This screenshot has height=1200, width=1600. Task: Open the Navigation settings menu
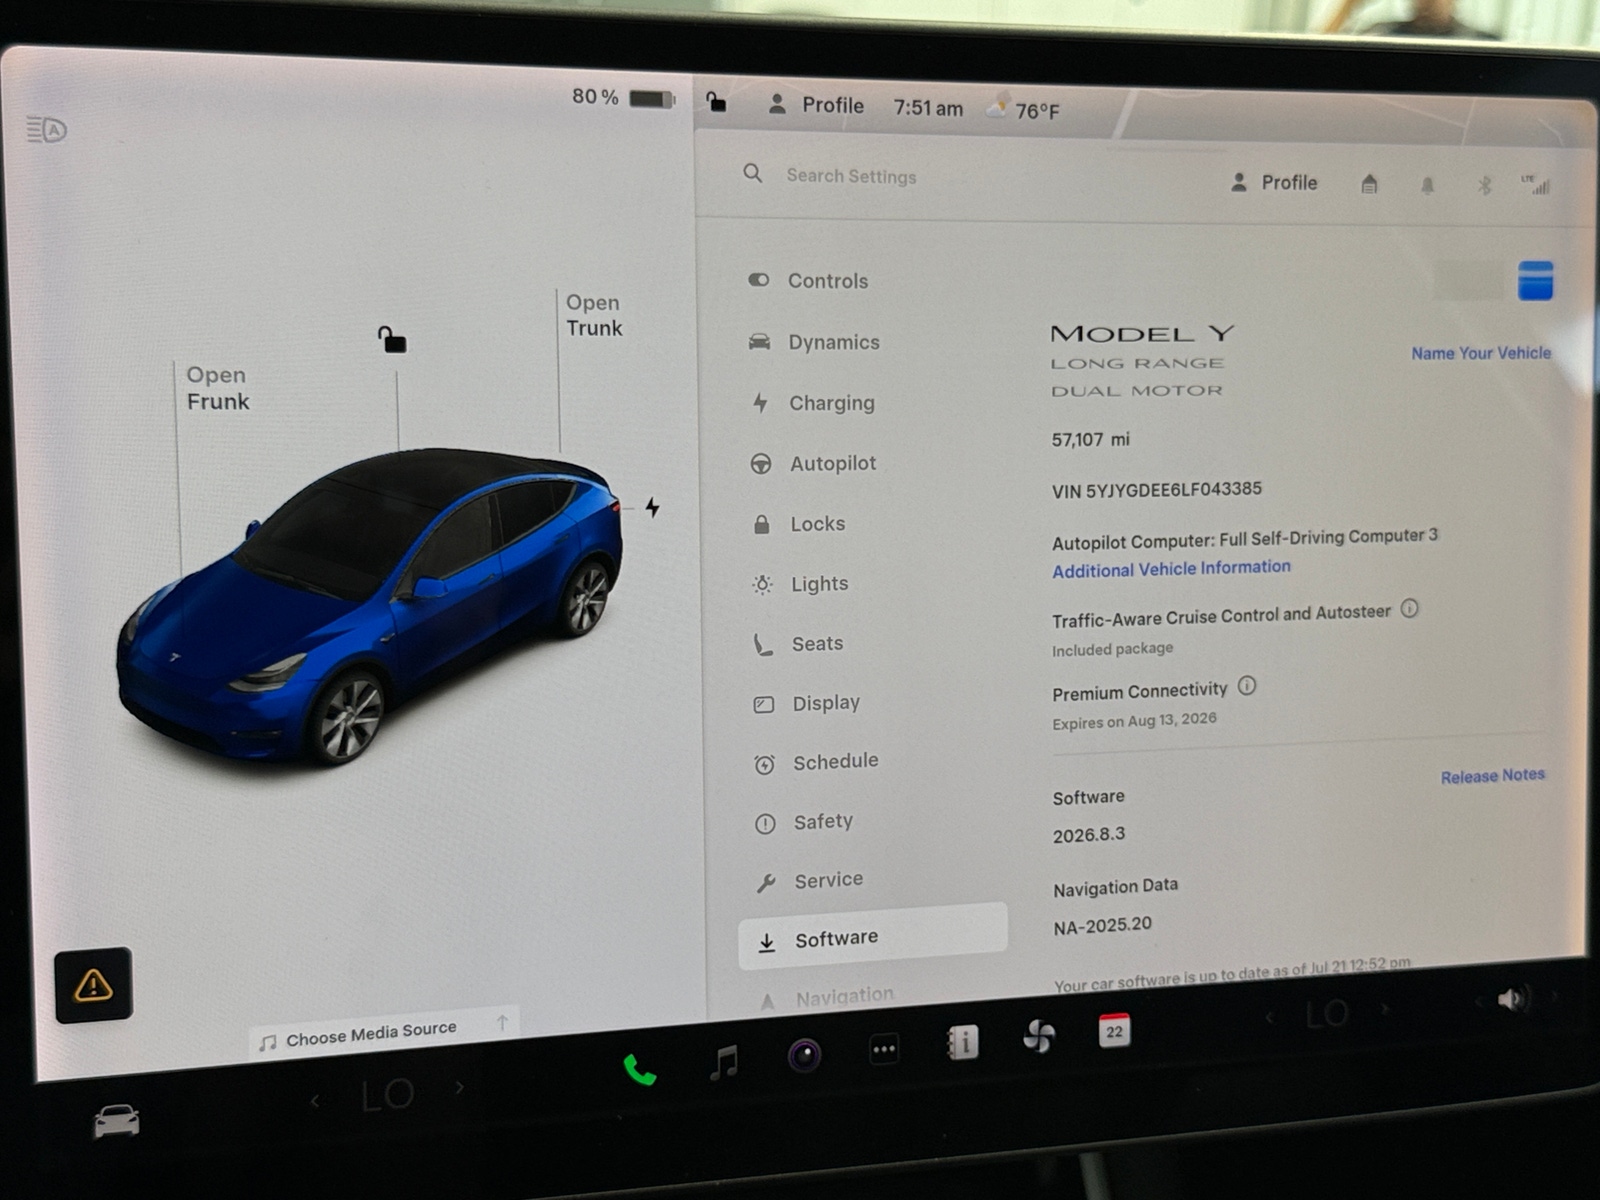click(826, 997)
